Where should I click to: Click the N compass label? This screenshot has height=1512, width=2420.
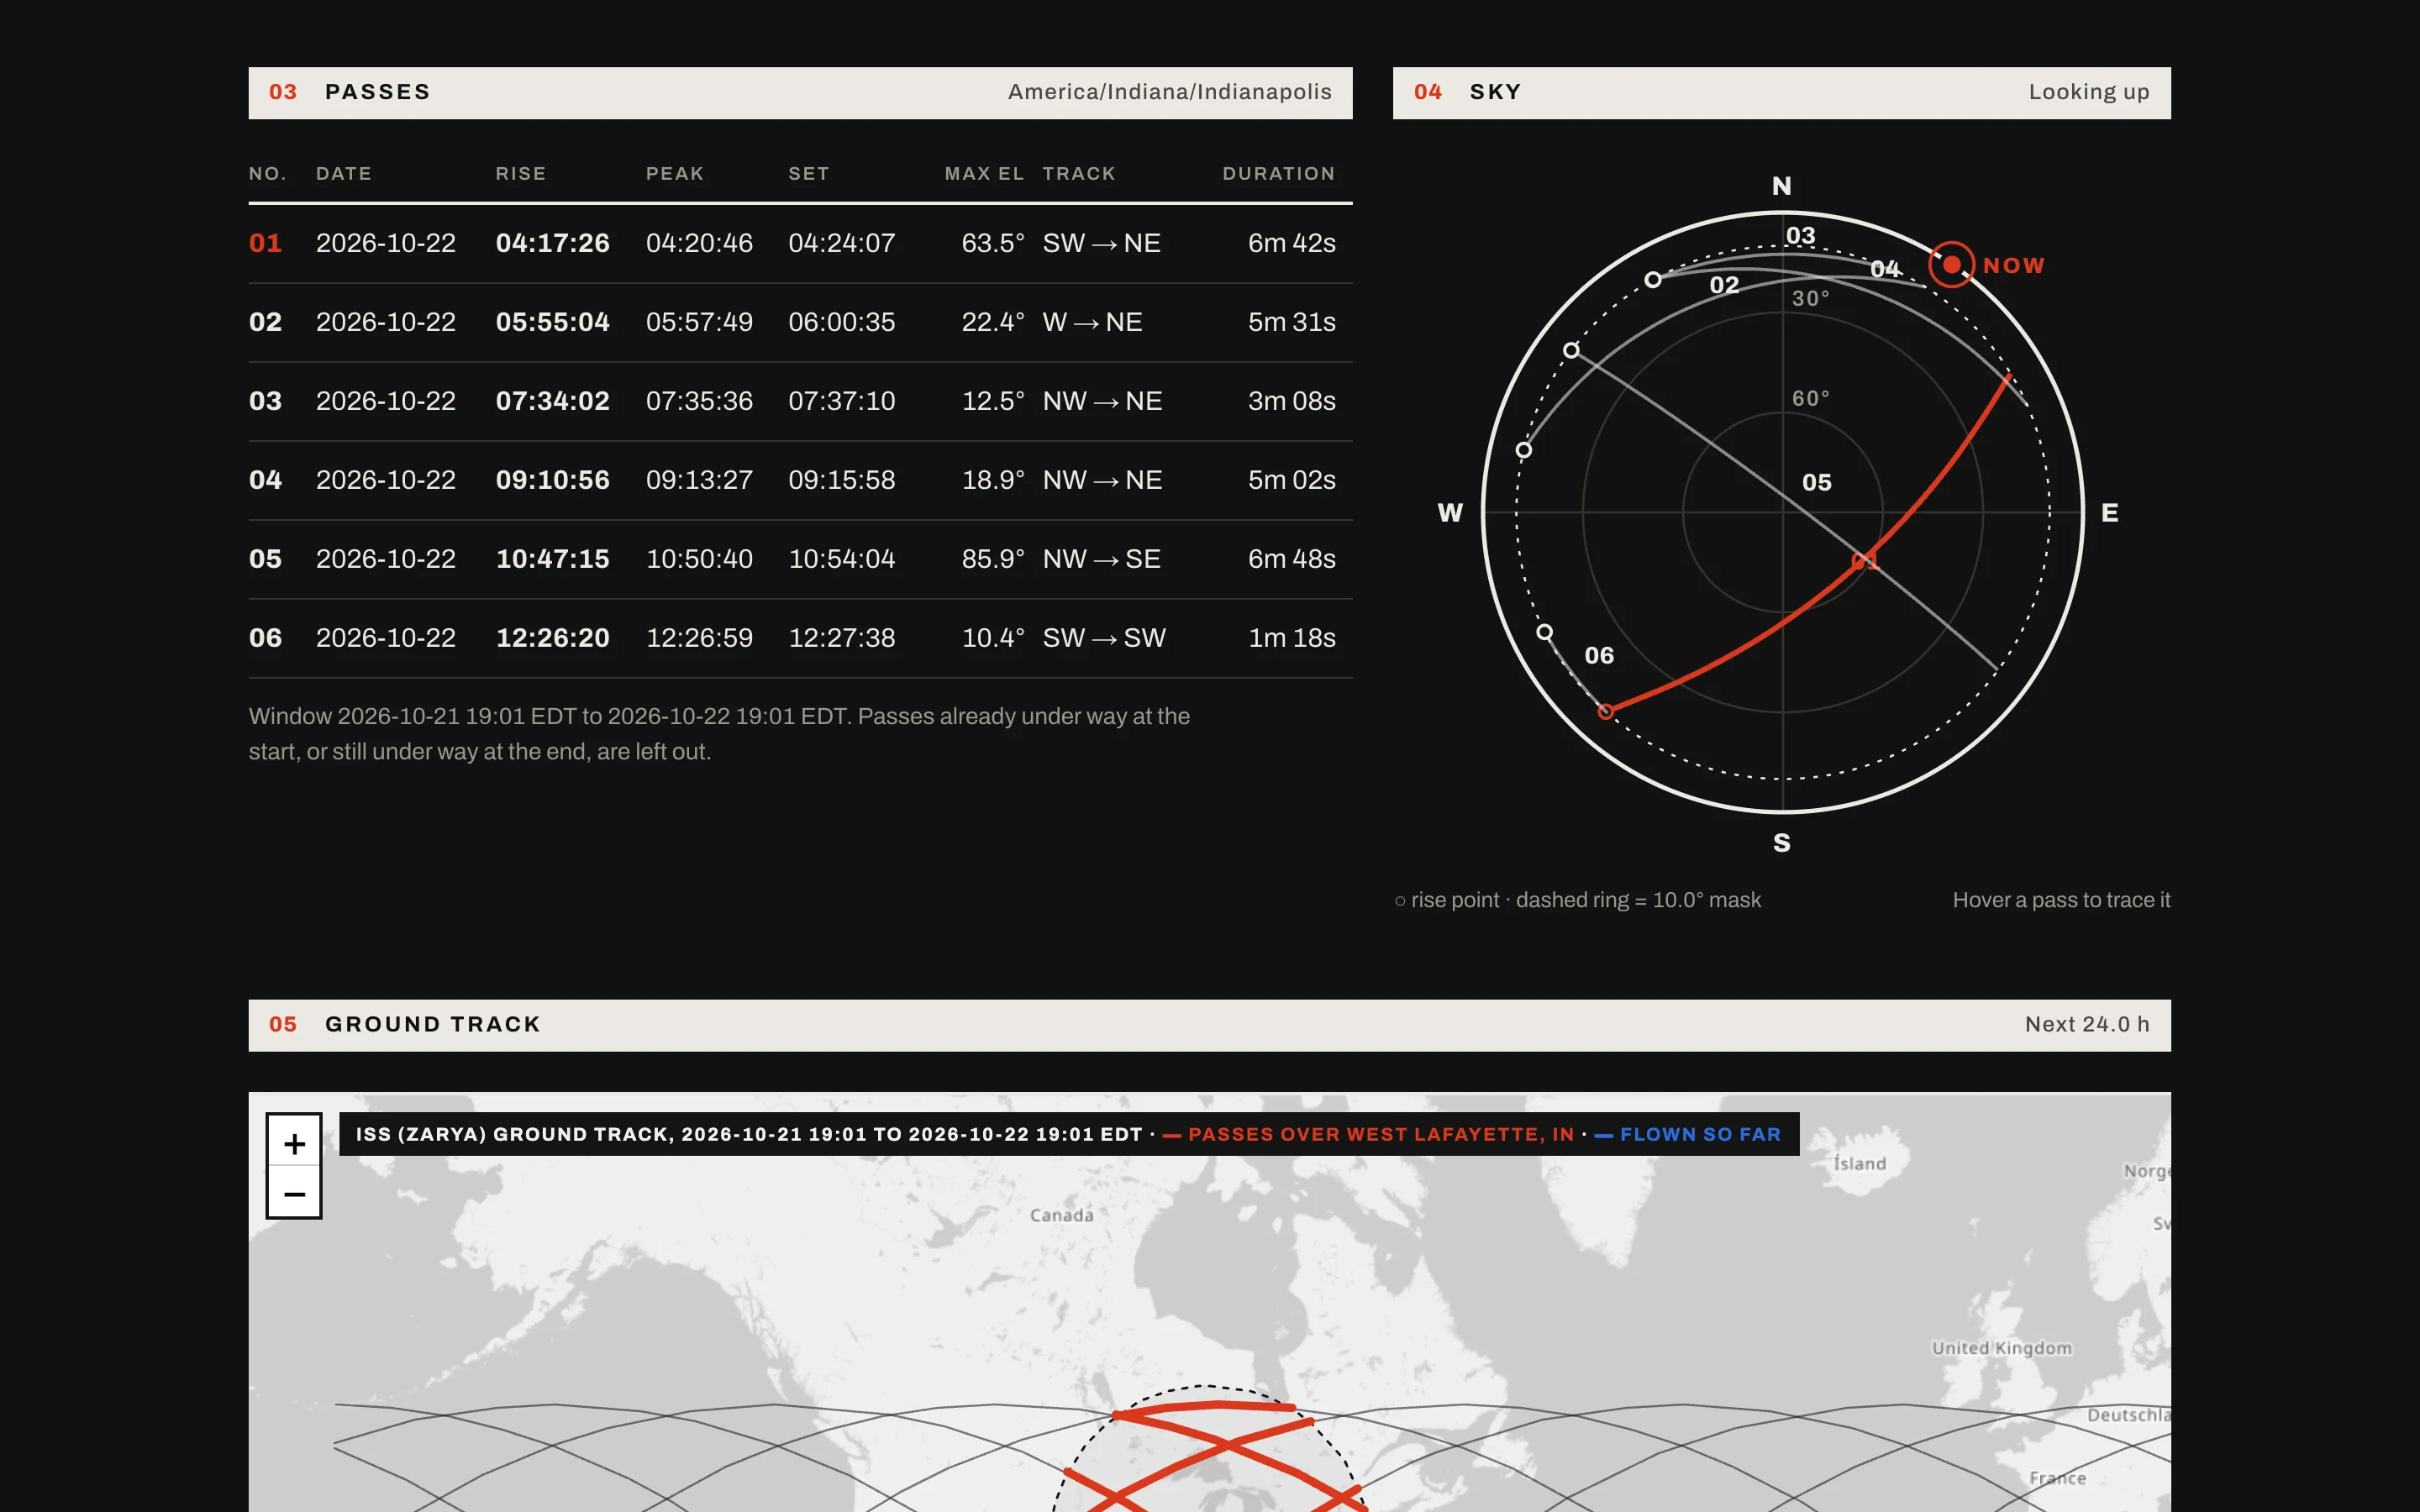(1781, 186)
